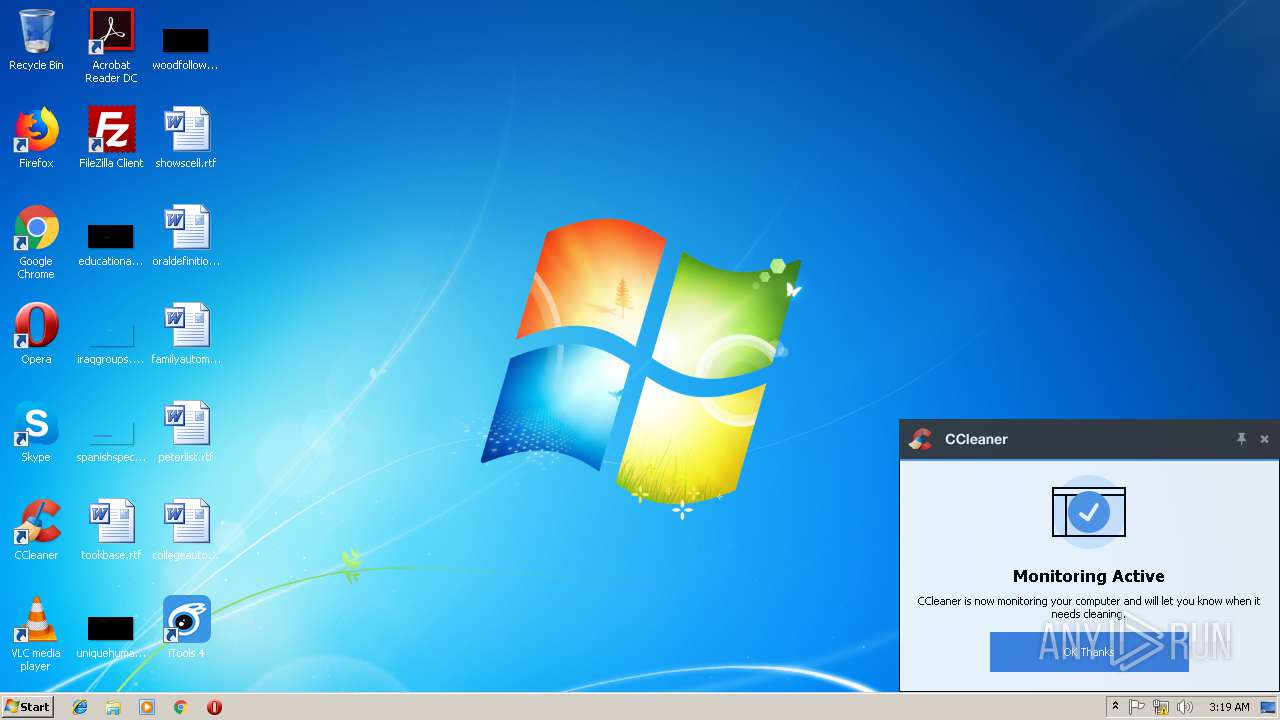Open Chrome from the taskbar

[x=181, y=707]
